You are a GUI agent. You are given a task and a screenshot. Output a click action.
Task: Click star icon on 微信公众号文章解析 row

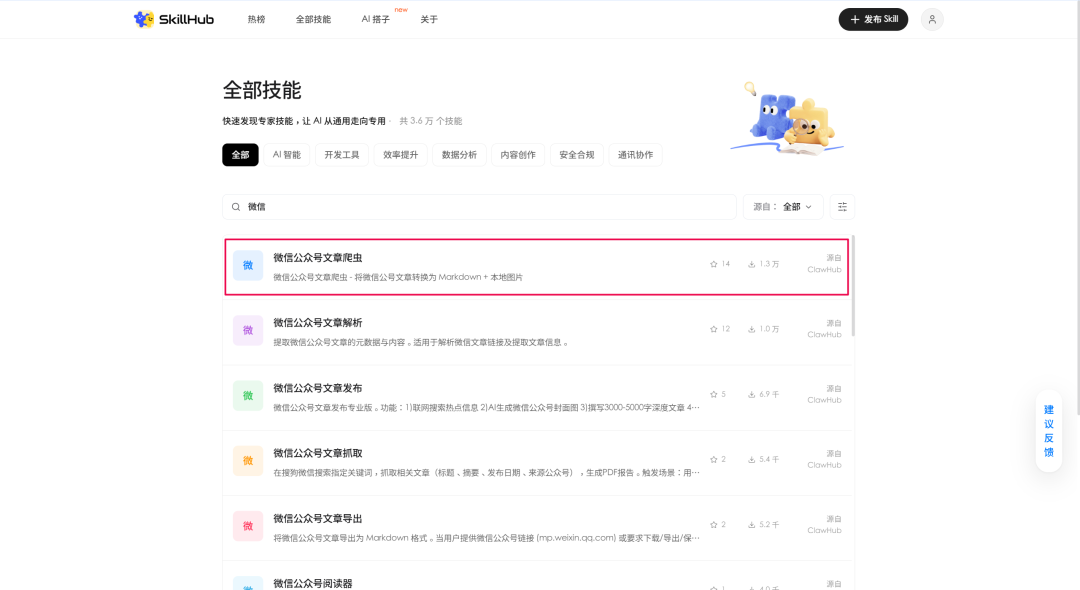pos(714,329)
